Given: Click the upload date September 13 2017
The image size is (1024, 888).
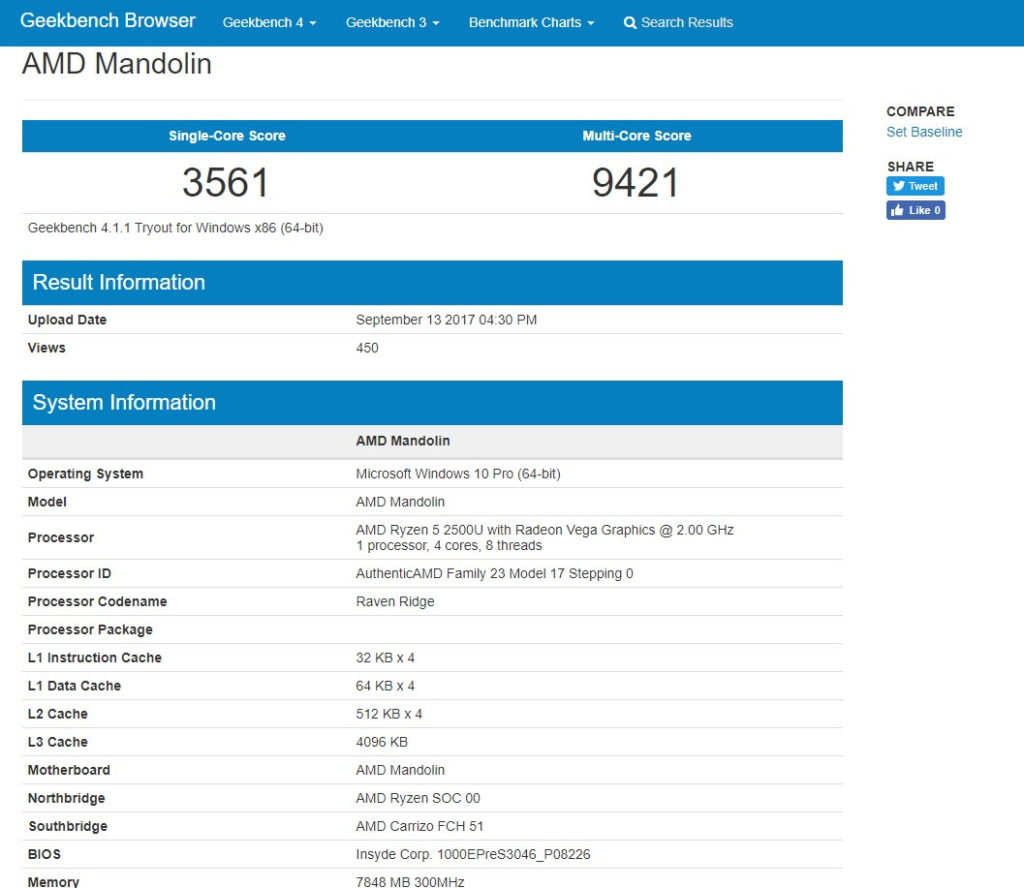Looking at the screenshot, I should (446, 320).
